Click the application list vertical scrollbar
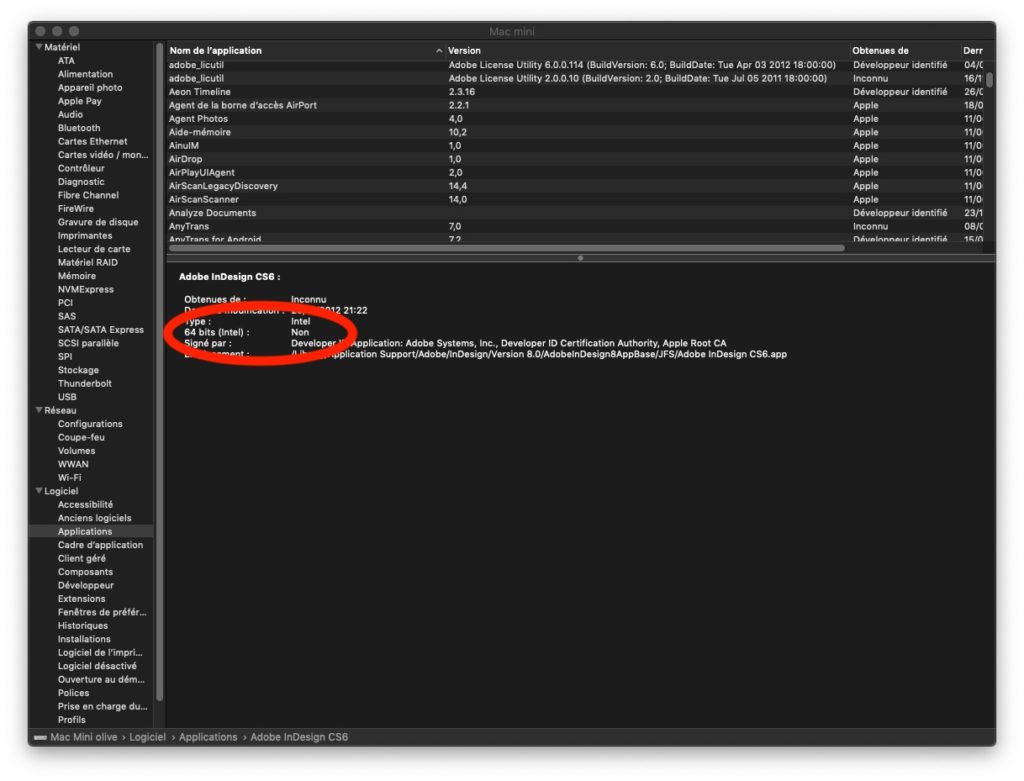 (990, 80)
